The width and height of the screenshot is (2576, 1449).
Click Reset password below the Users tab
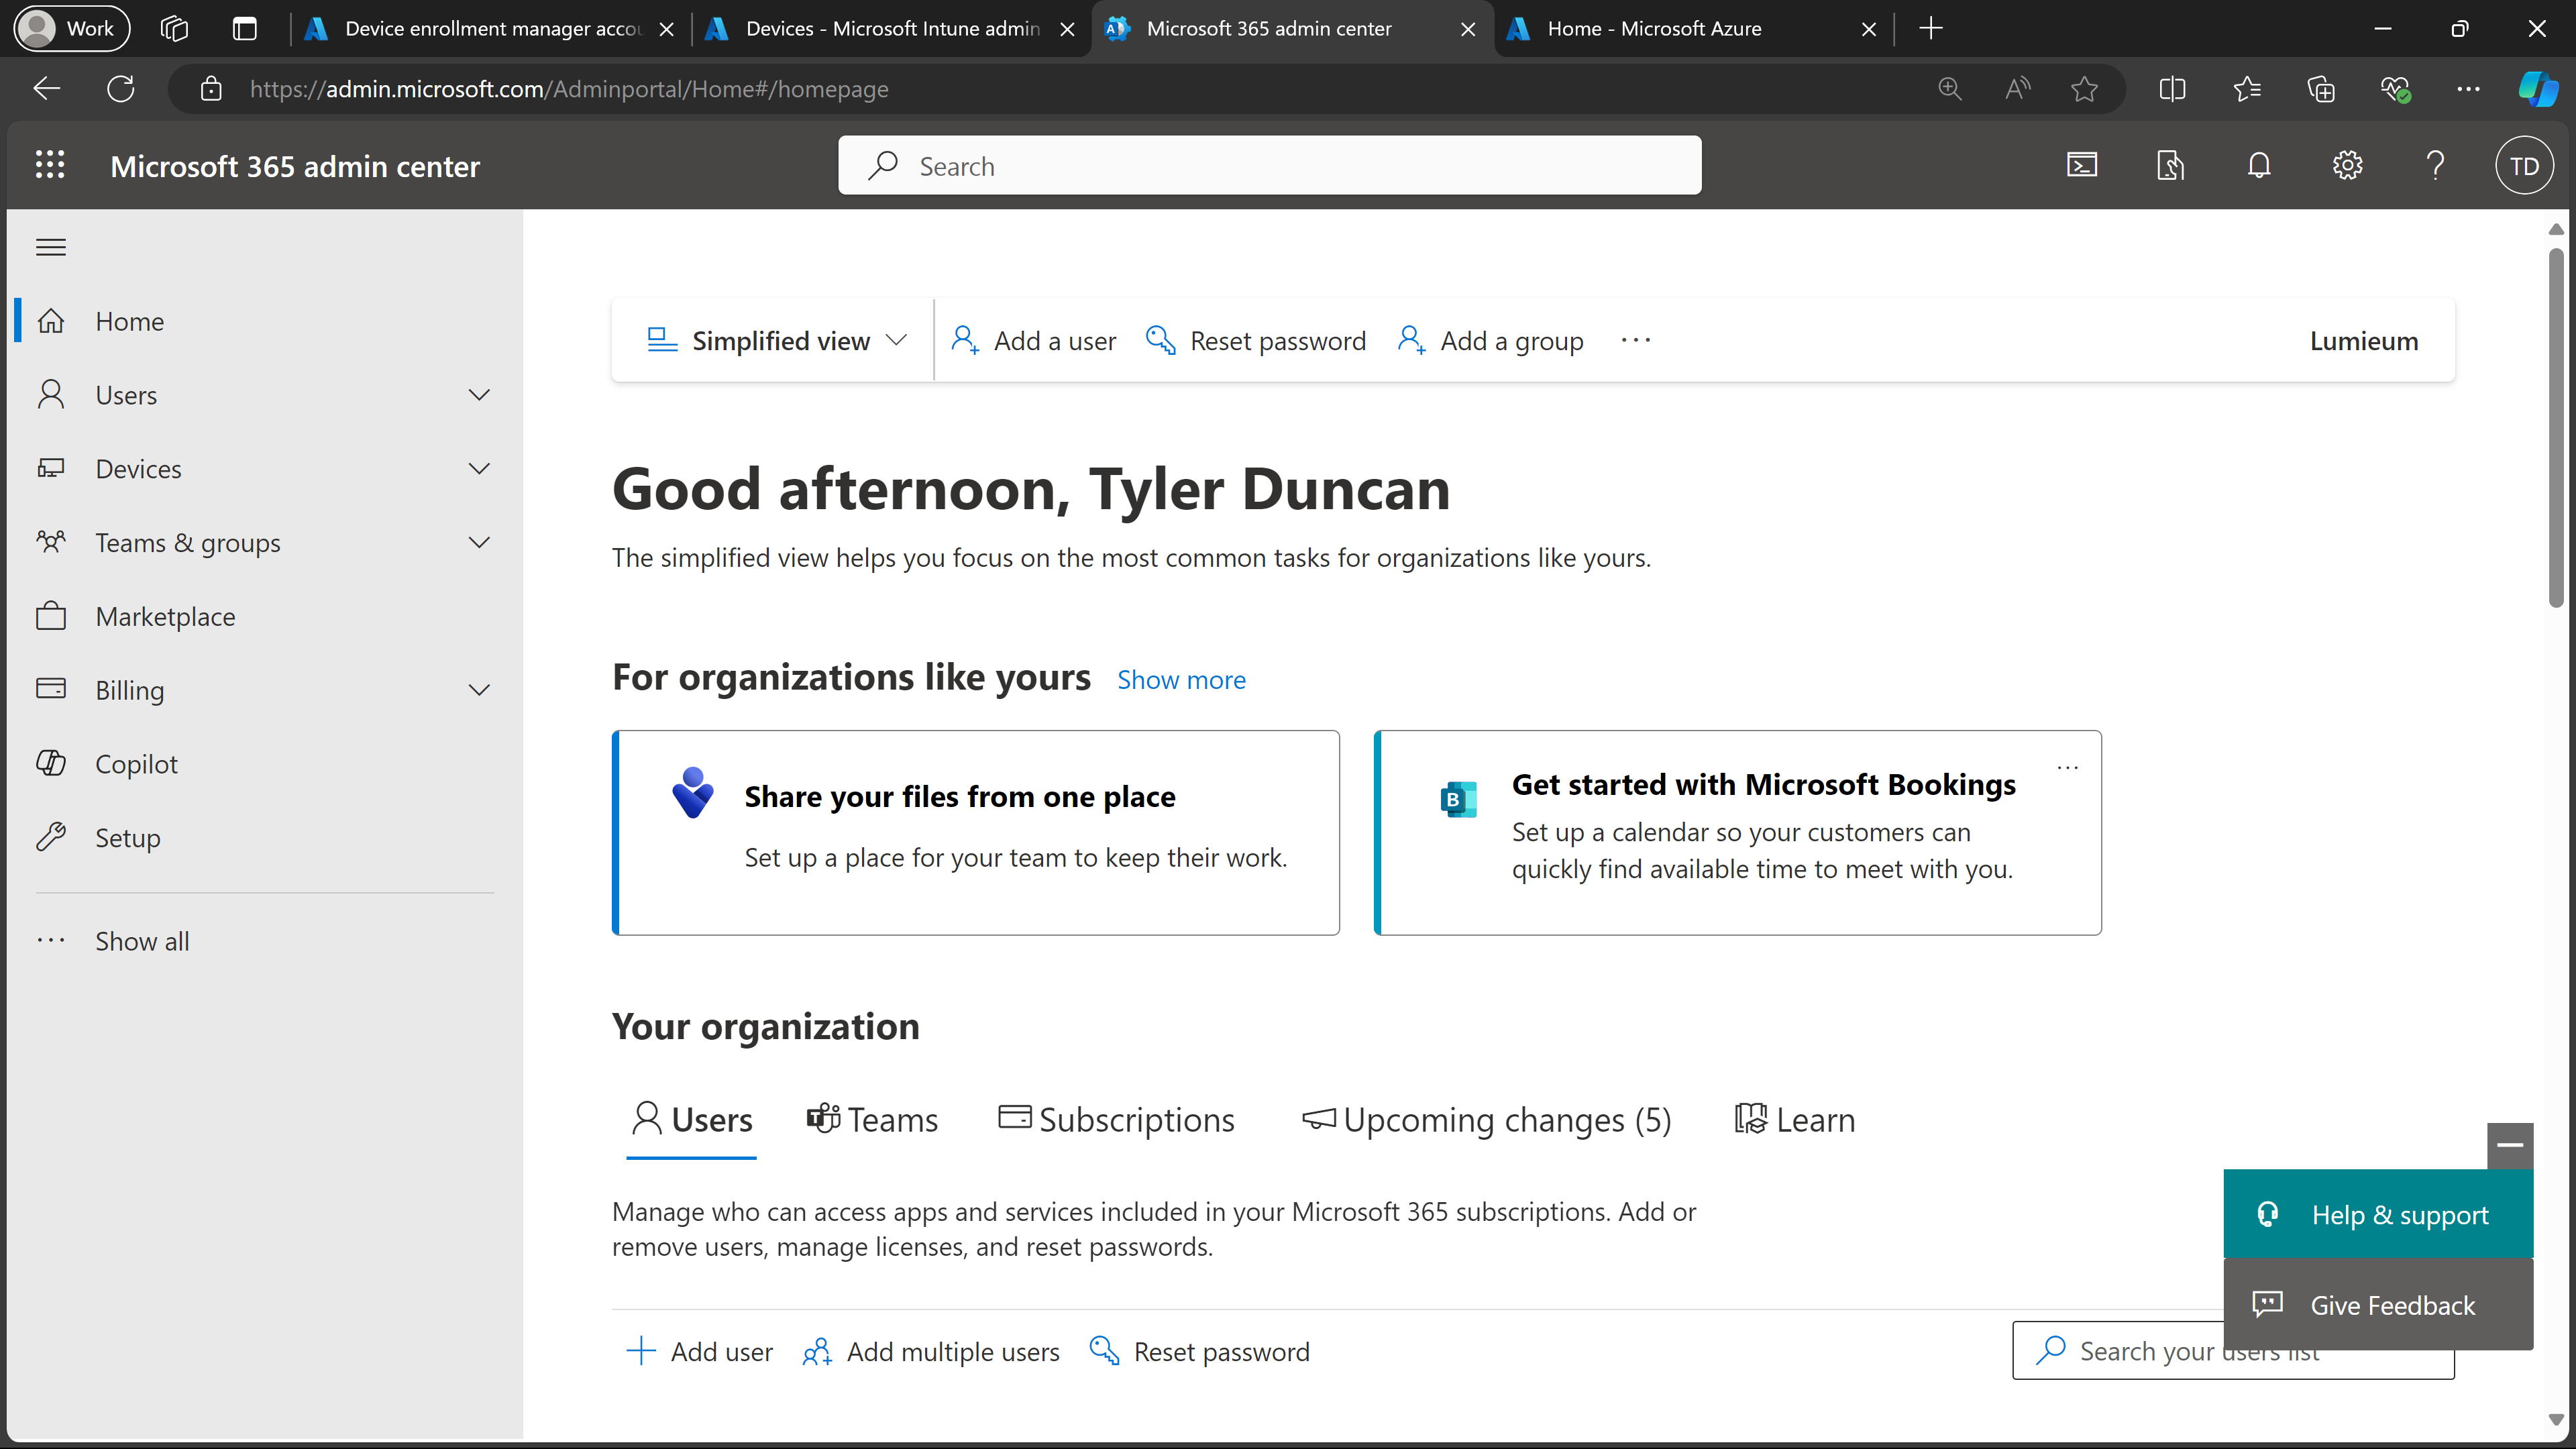coord(1199,1352)
